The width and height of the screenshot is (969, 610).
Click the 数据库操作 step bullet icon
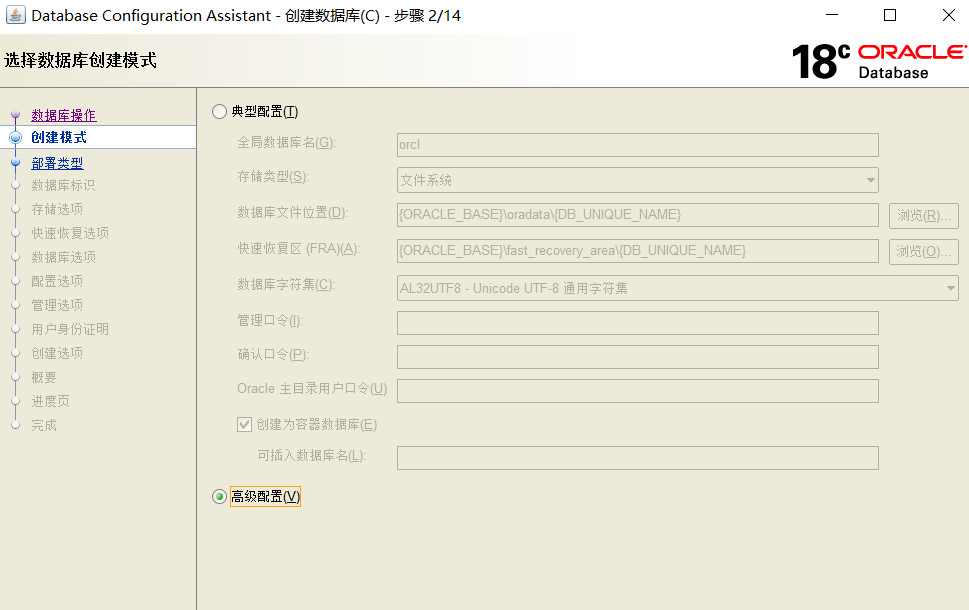15,114
